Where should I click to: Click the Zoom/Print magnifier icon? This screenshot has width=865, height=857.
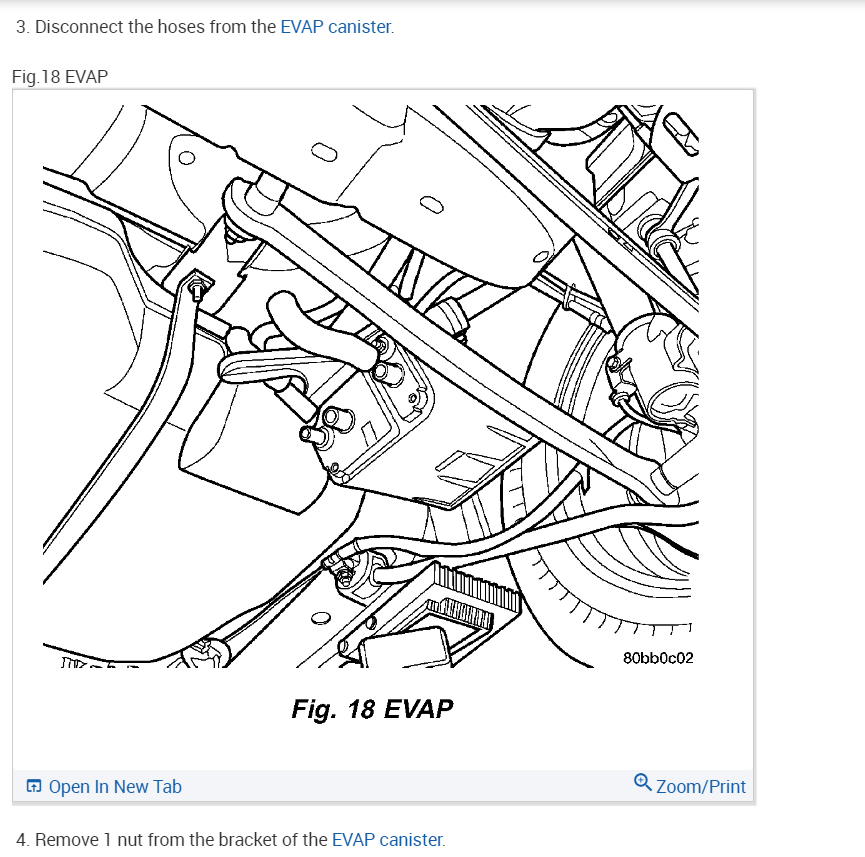(x=642, y=782)
